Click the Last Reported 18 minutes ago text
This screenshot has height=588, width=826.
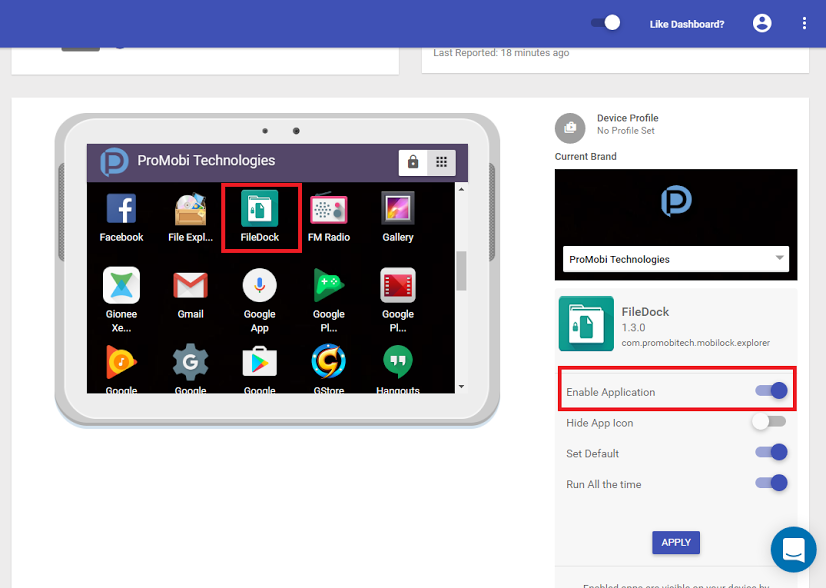[501, 53]
